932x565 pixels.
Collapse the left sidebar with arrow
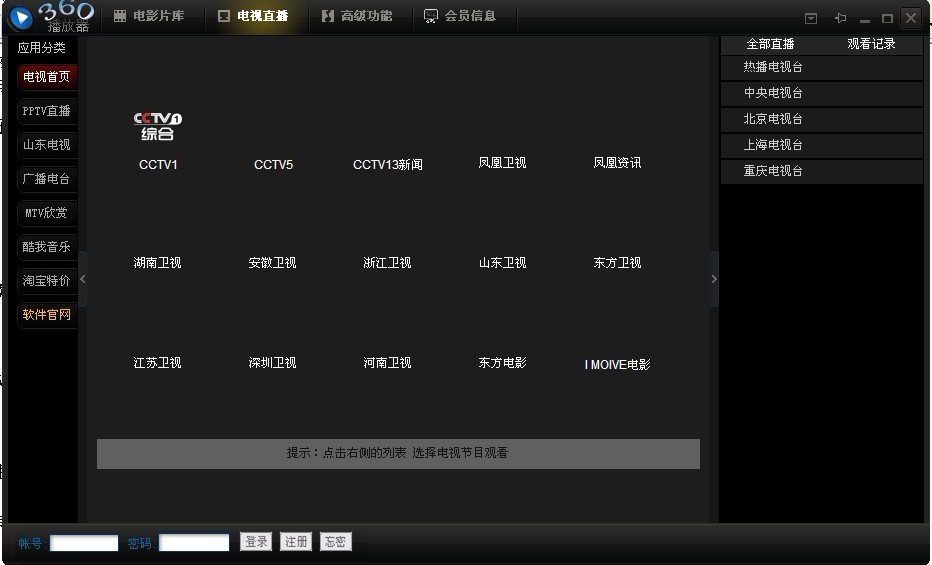pos(83,279)
